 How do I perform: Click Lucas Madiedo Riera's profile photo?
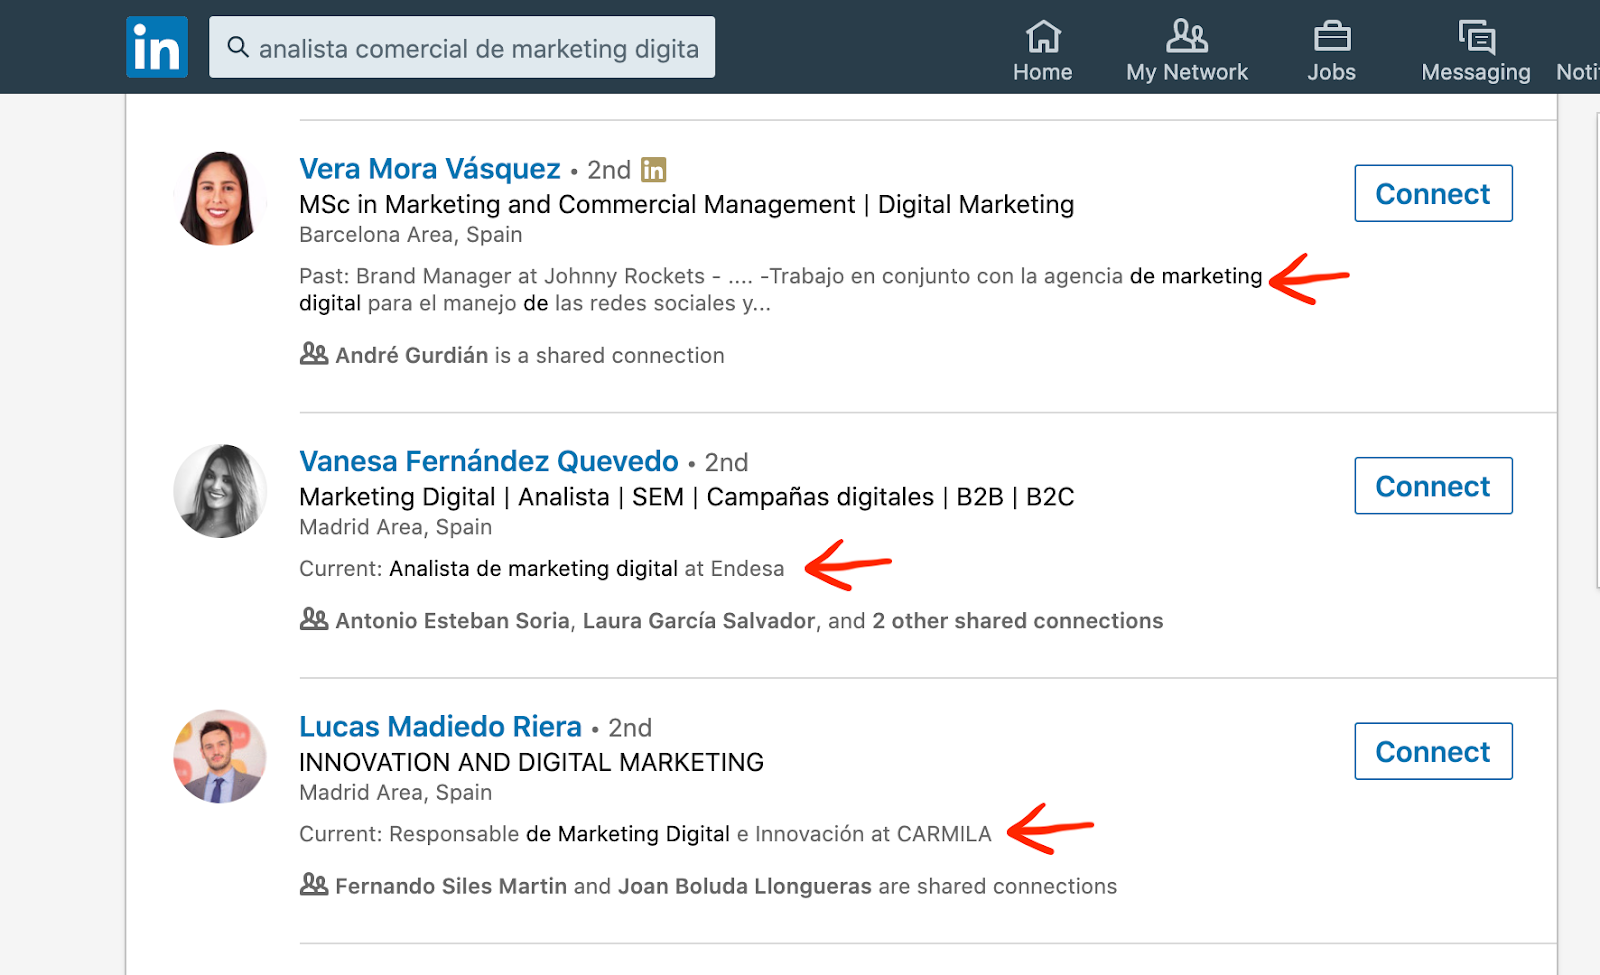[220, 757]
